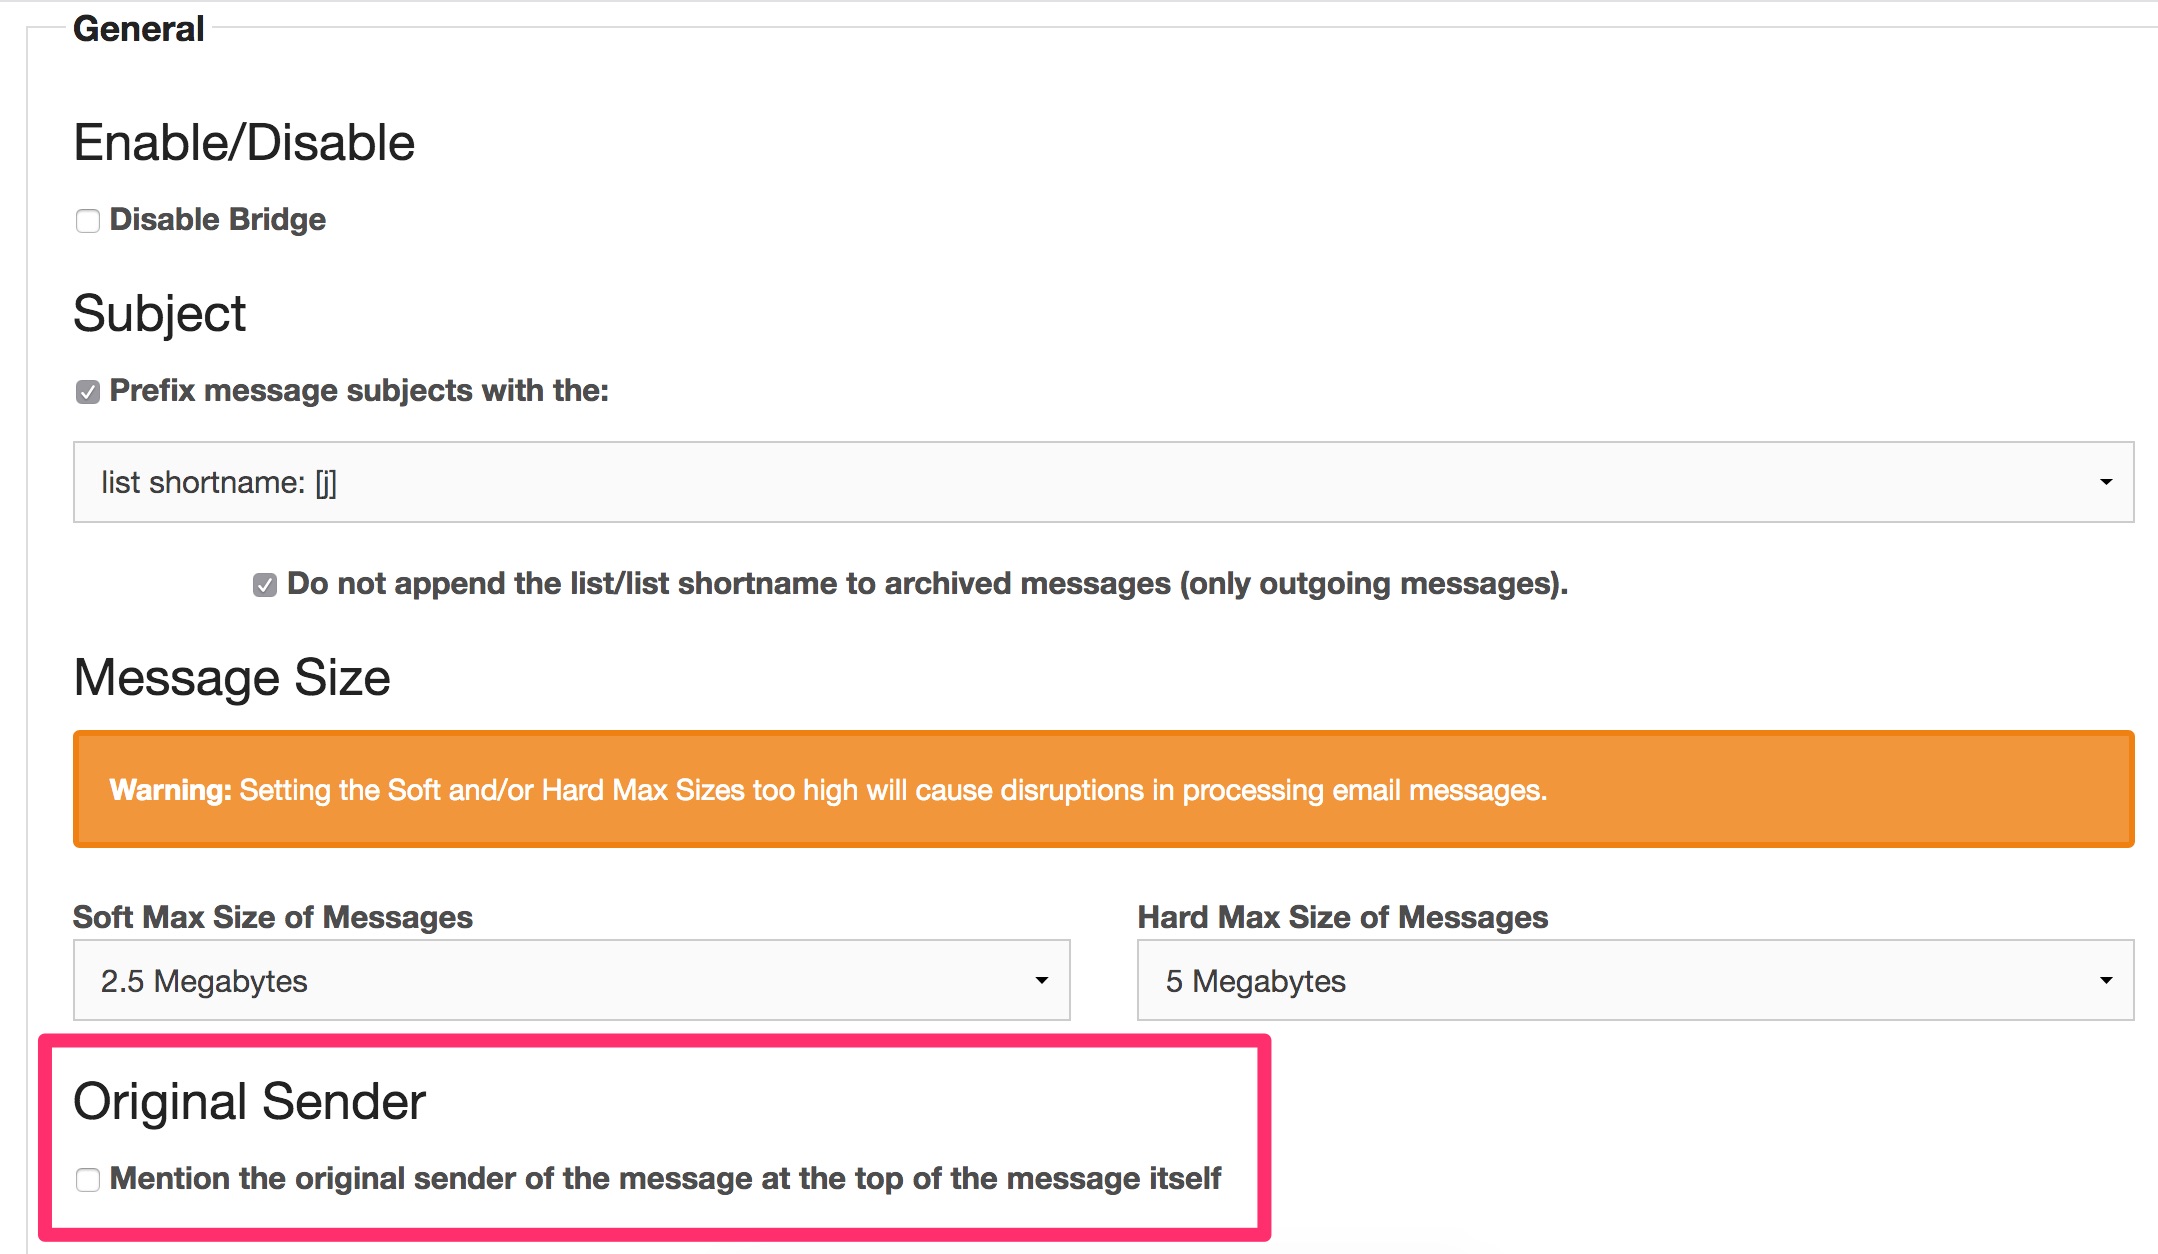Check the Disable Bridge checkbox
This screenshot has height=1254, width=2158.
coord(88,221)
